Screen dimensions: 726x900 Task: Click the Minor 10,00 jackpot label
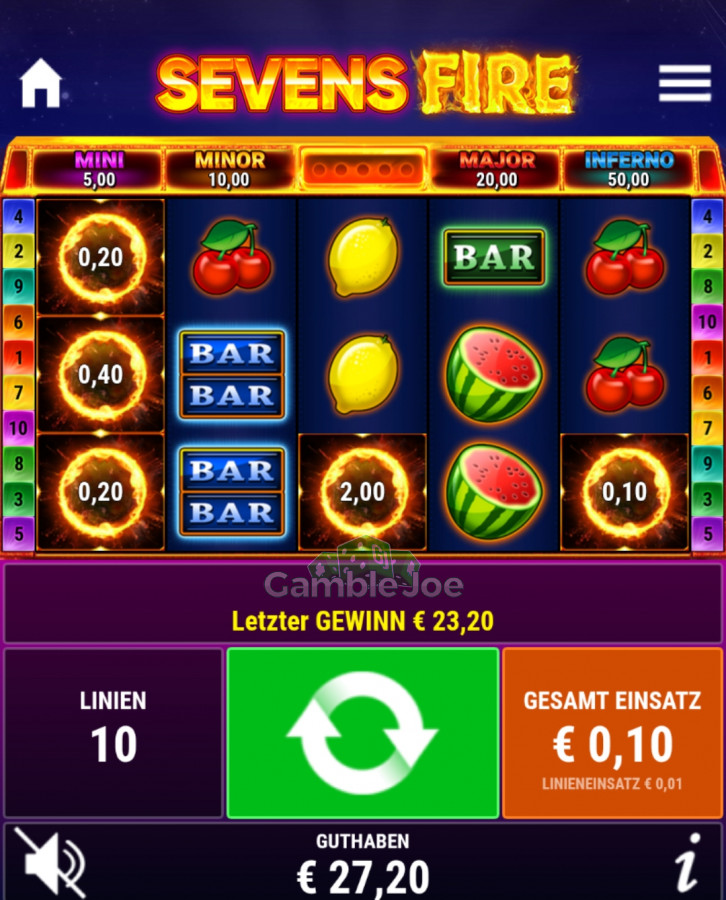point(230,169)
